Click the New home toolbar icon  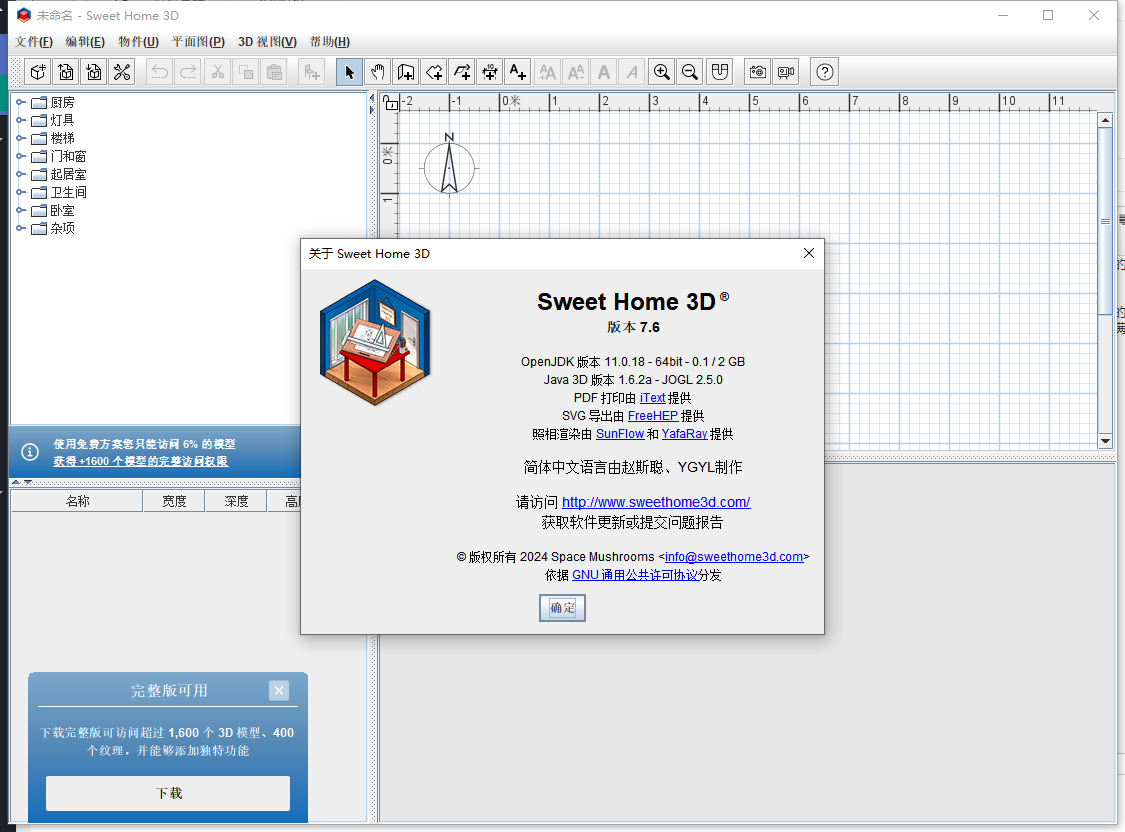click(x=38, y=72)
